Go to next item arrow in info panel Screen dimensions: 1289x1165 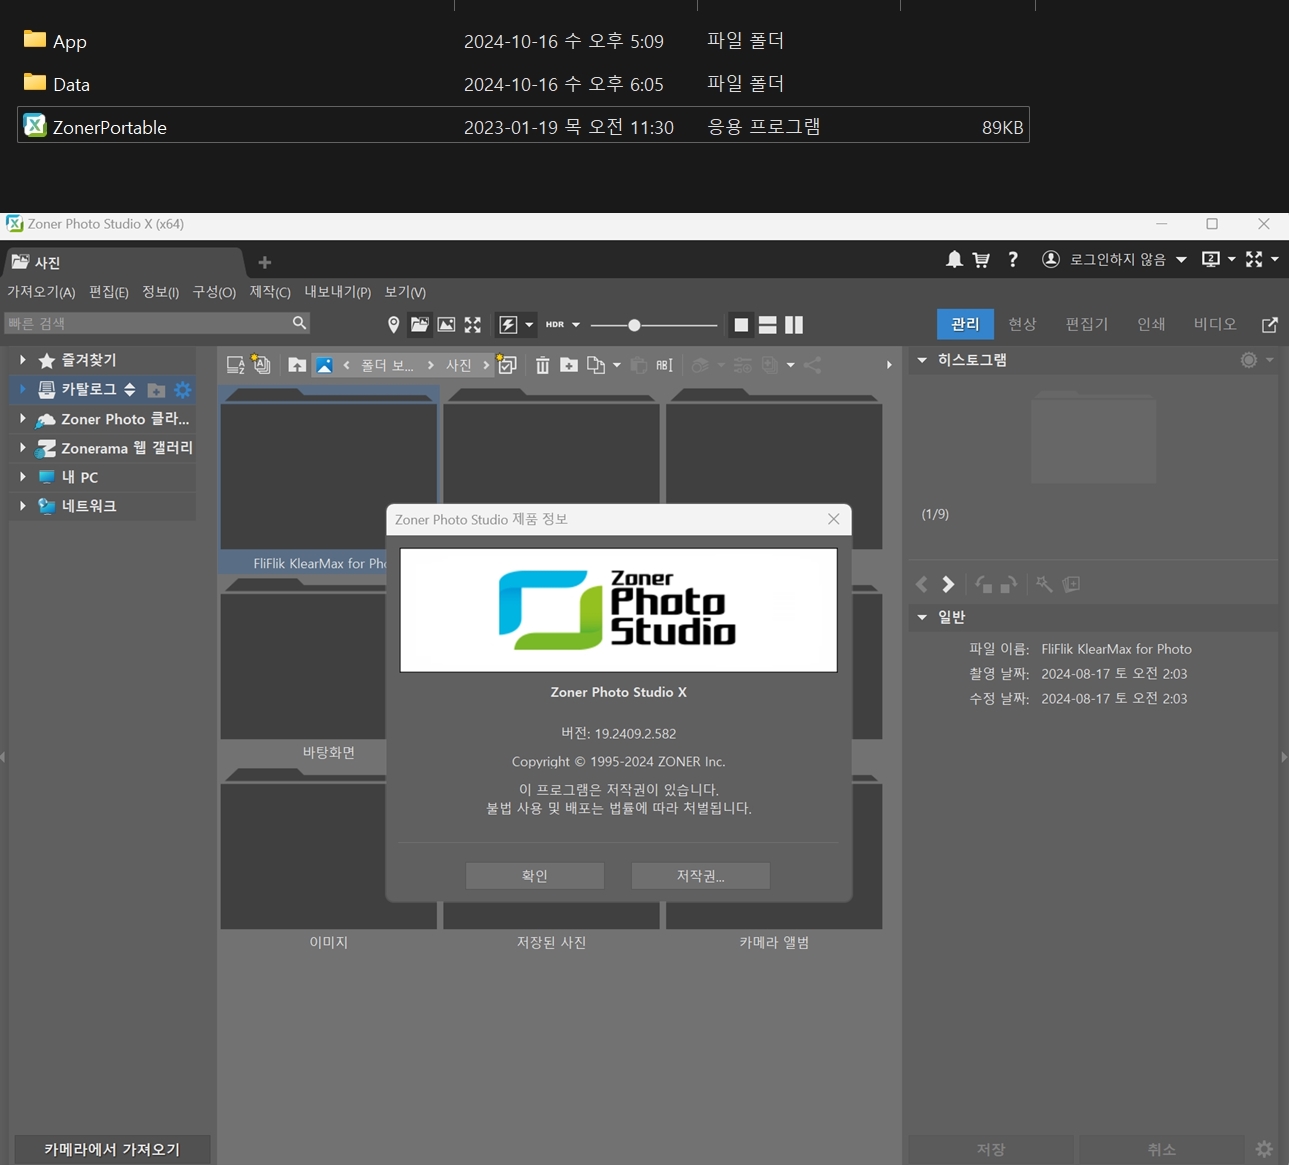coord(948,584)
